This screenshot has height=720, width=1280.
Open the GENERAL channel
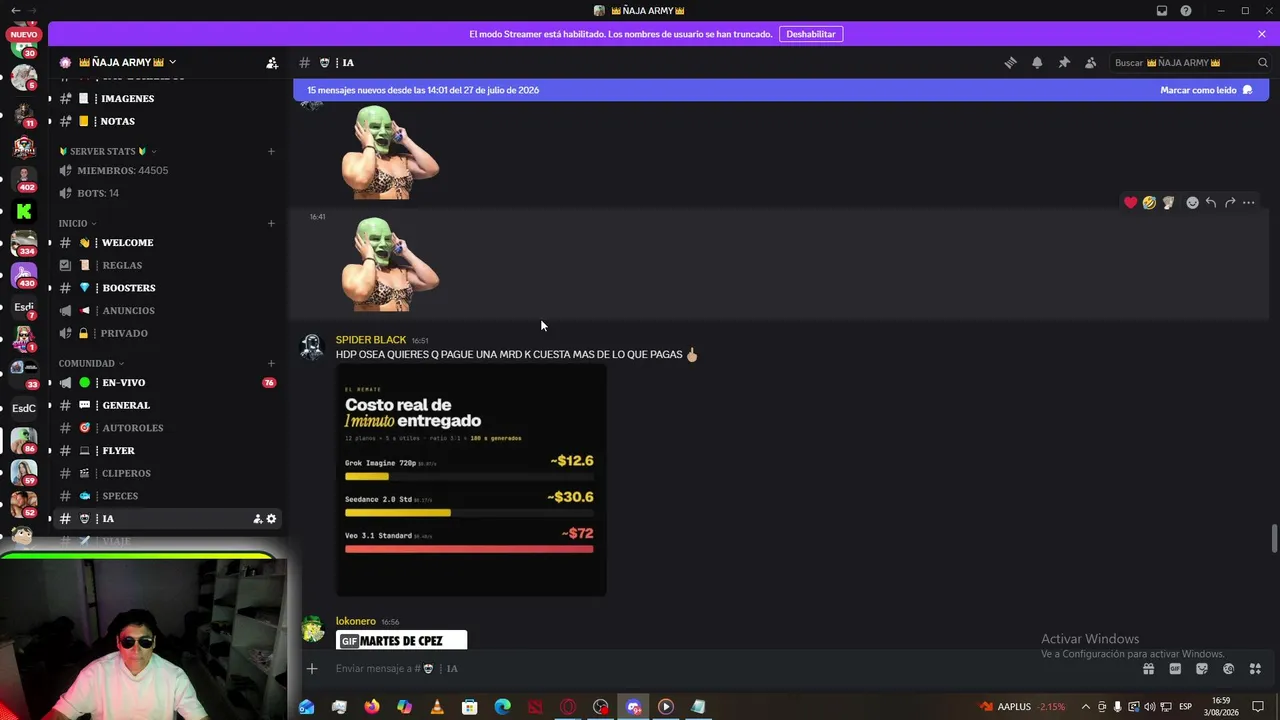167,405
